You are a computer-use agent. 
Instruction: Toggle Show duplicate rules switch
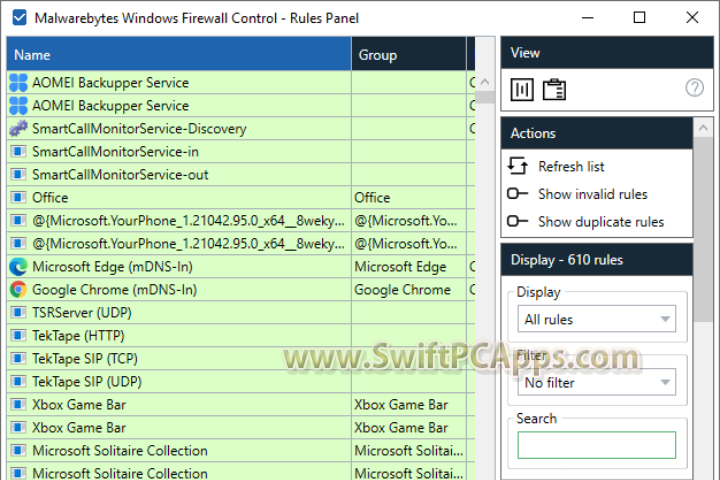tap(518, 221)
